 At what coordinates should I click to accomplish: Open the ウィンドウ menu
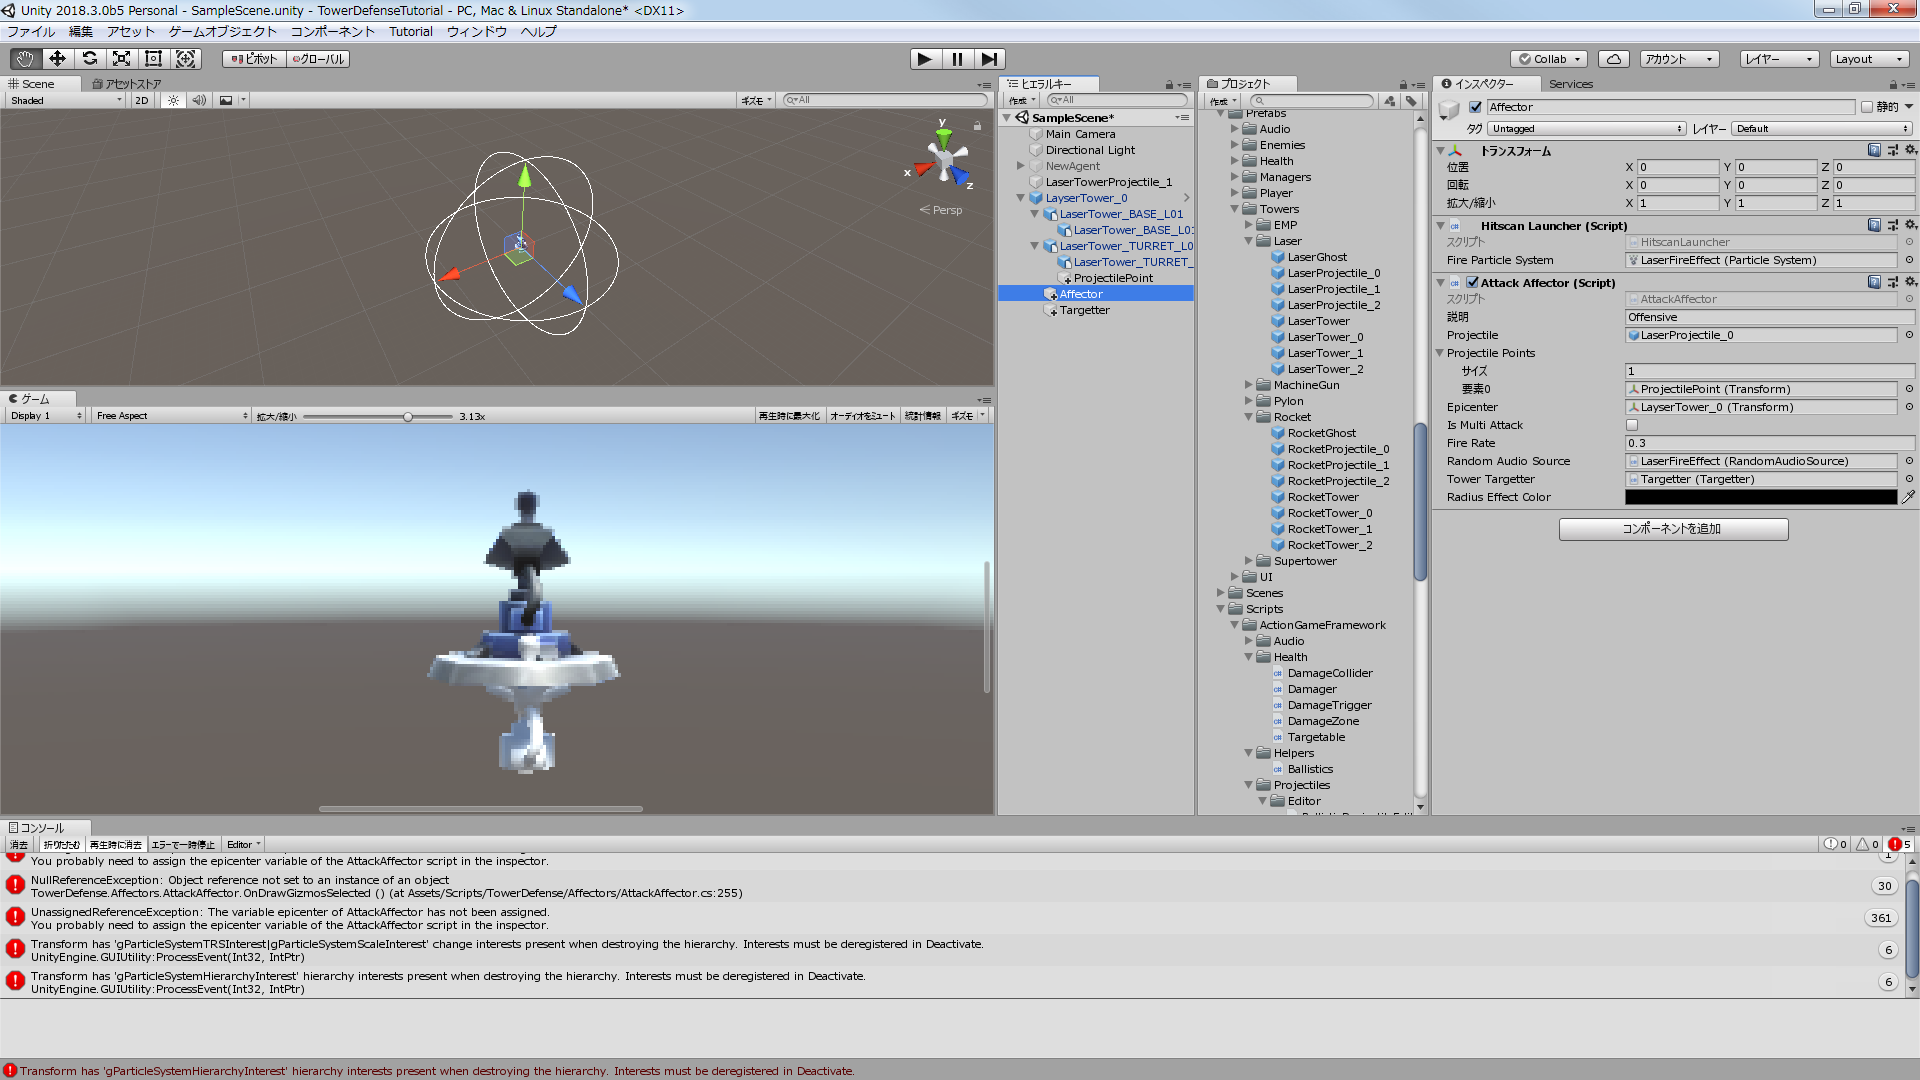tap(477, 32)
